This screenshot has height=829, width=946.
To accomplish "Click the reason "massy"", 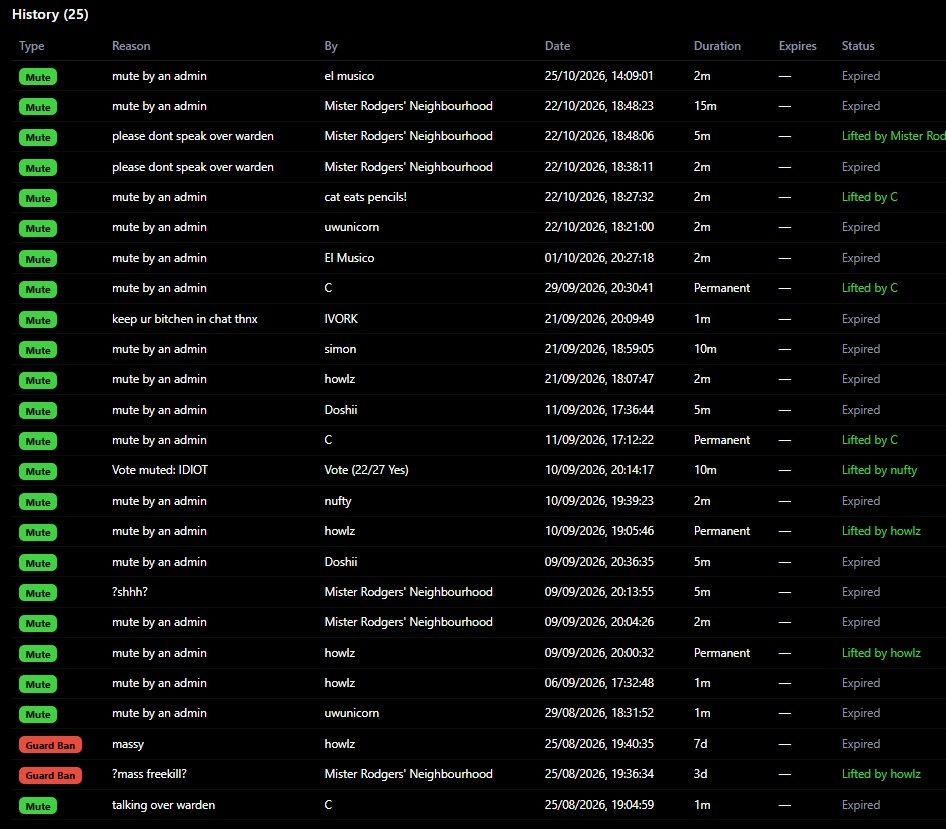I will [128, 745].
